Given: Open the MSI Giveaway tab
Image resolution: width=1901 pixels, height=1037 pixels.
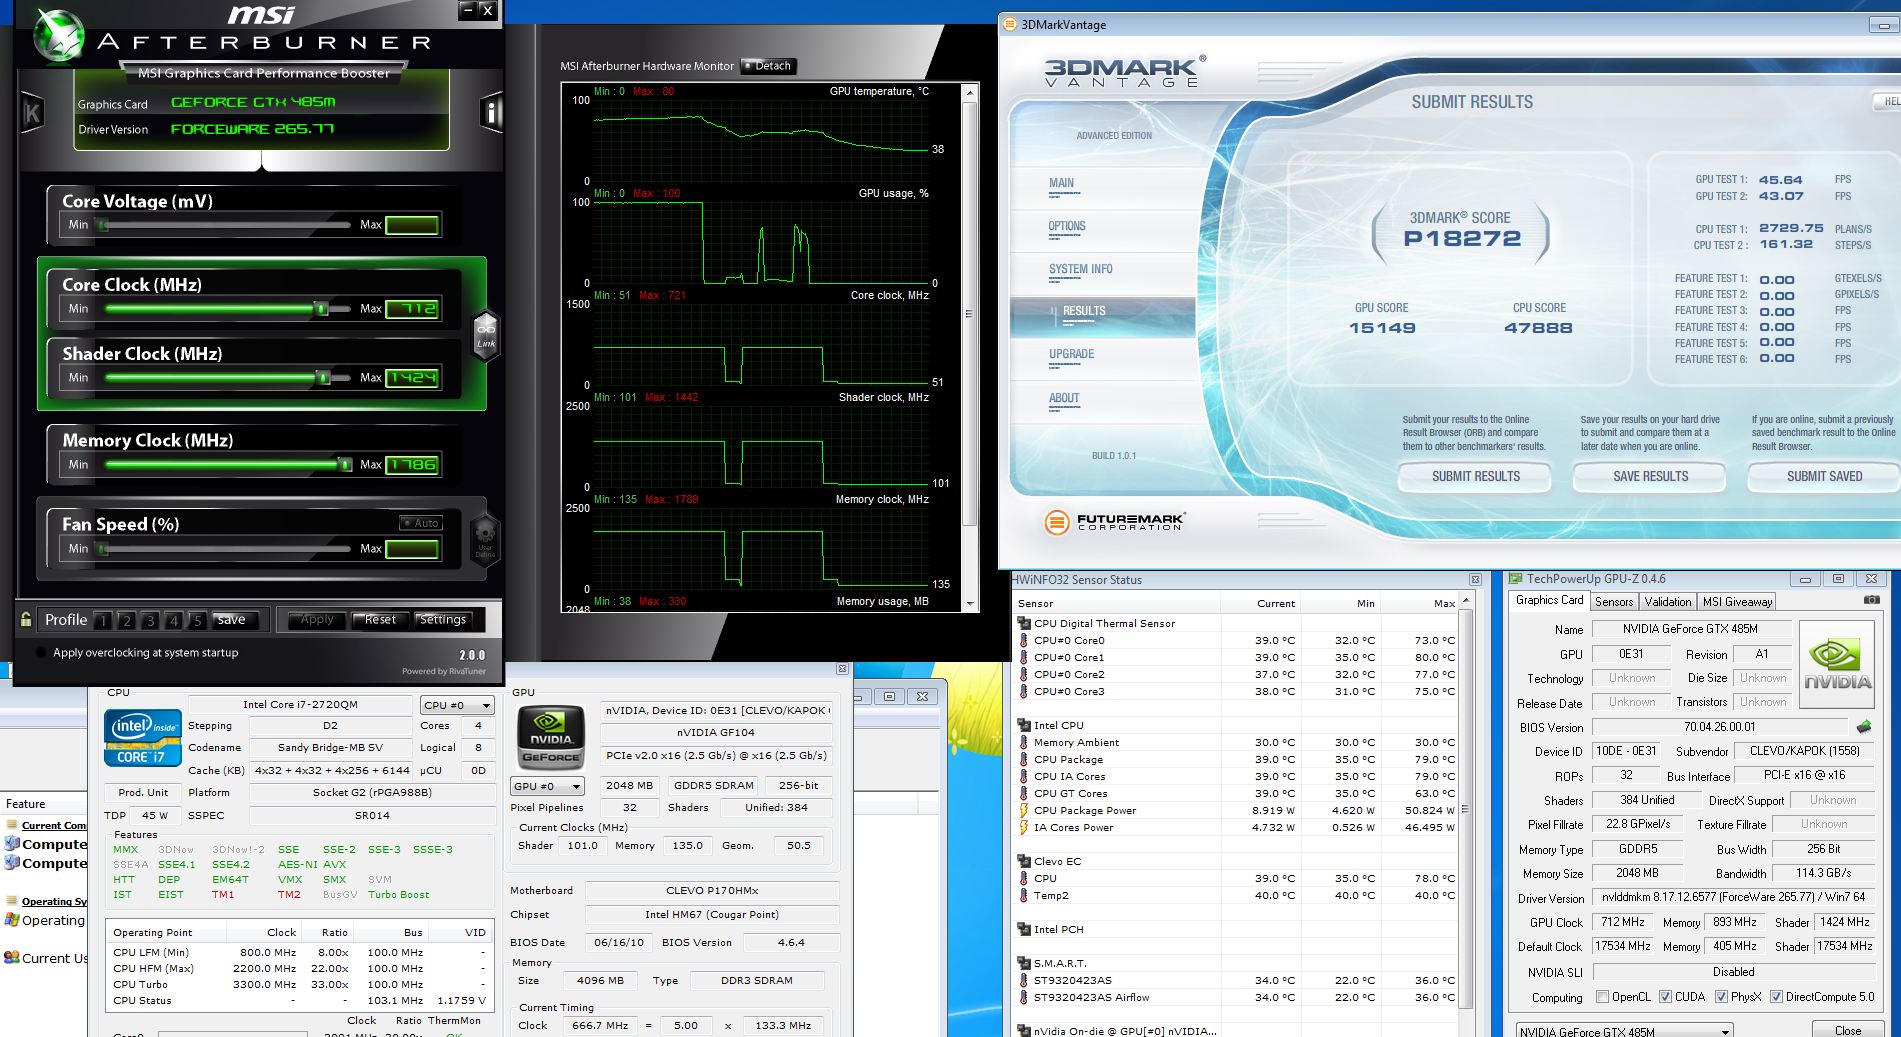Looking at the screenshot, I should [1737, 601].
